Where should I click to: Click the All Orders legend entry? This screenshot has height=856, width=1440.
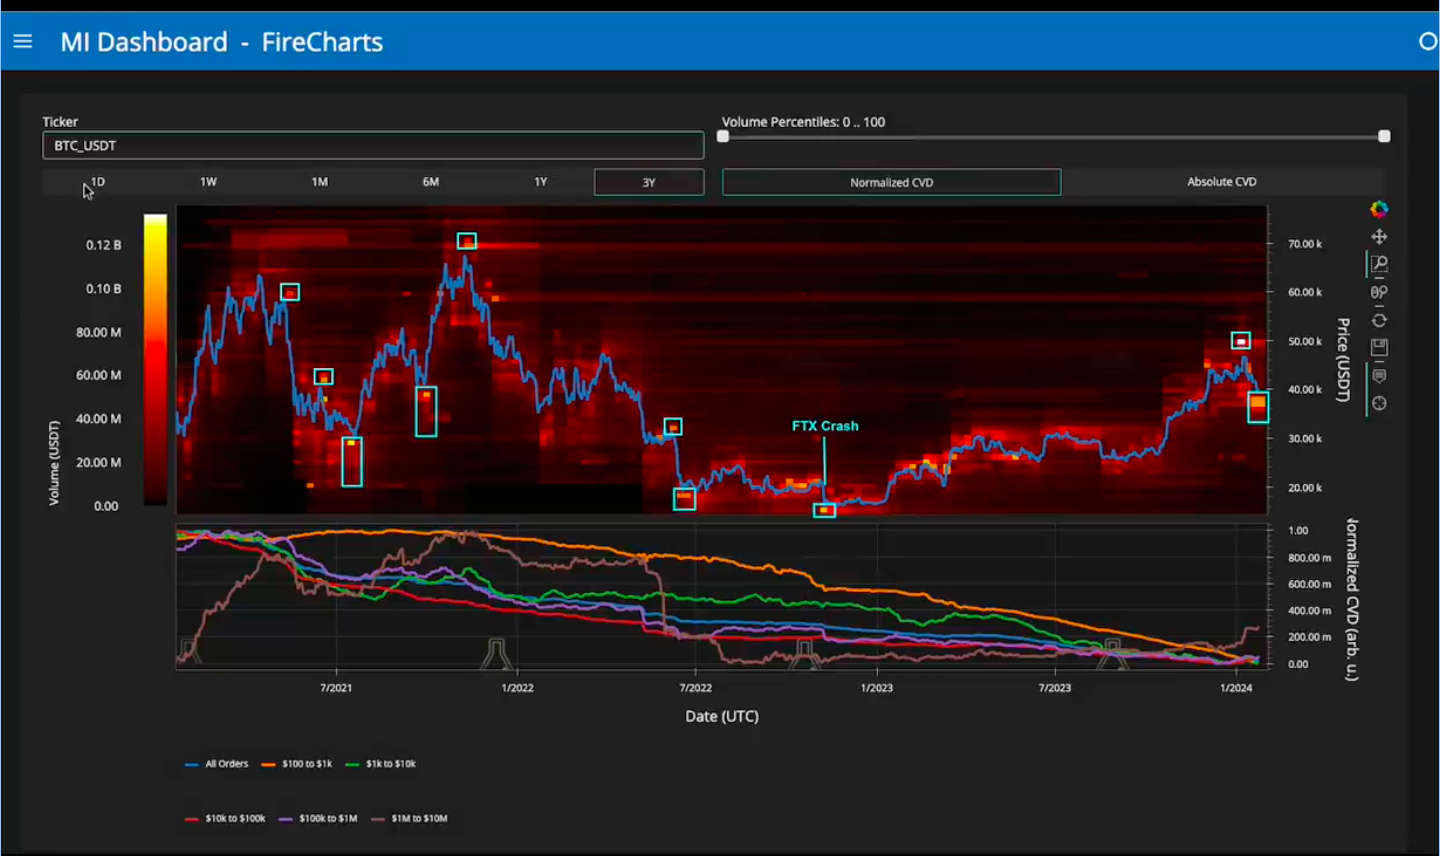[216, 764]
